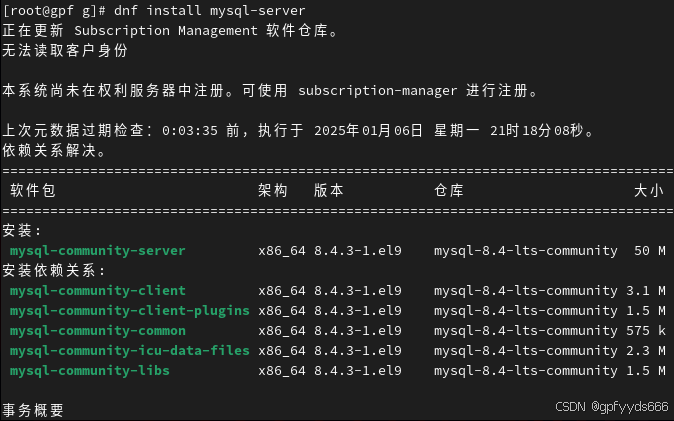Click the 版本 column header
Image resolution: width=674 pixels, height=421 pixels.
329,191
